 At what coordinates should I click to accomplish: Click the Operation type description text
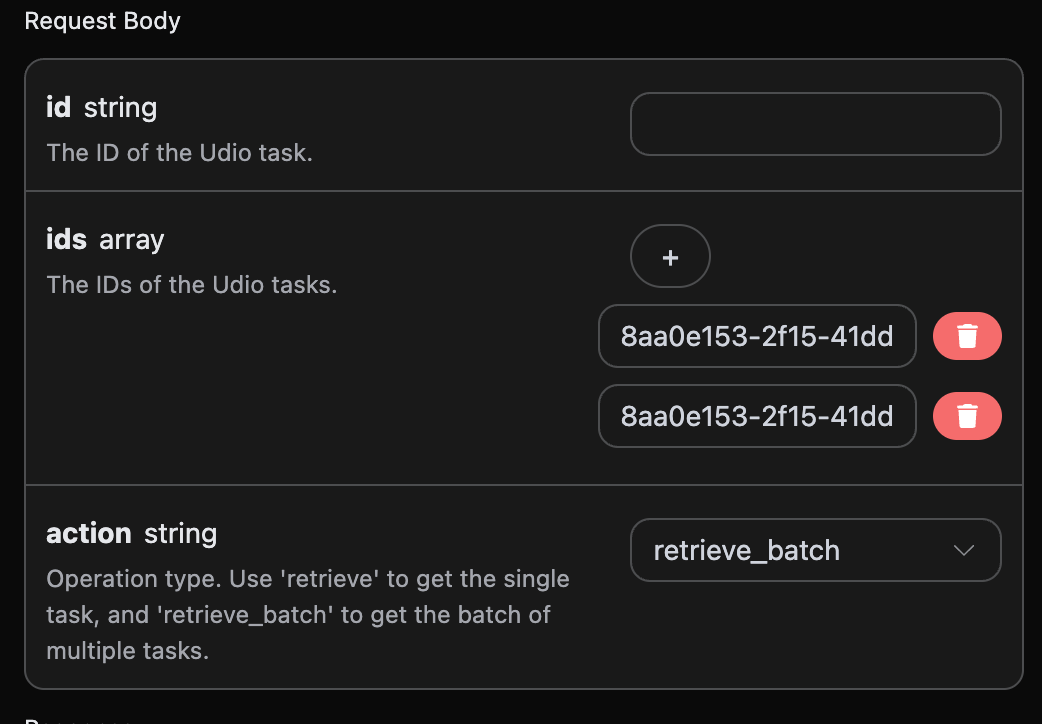[x=308, y=615]
